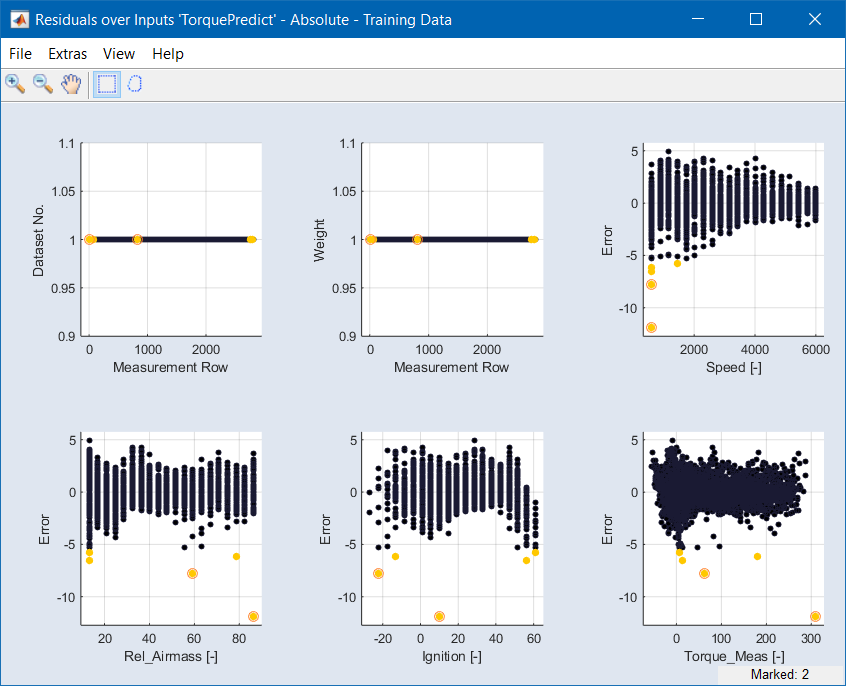This screenshot has width=846, height=686.
Task: Select marked point near 60 in Rel_Airmass plot
Action: coord(192,573)
